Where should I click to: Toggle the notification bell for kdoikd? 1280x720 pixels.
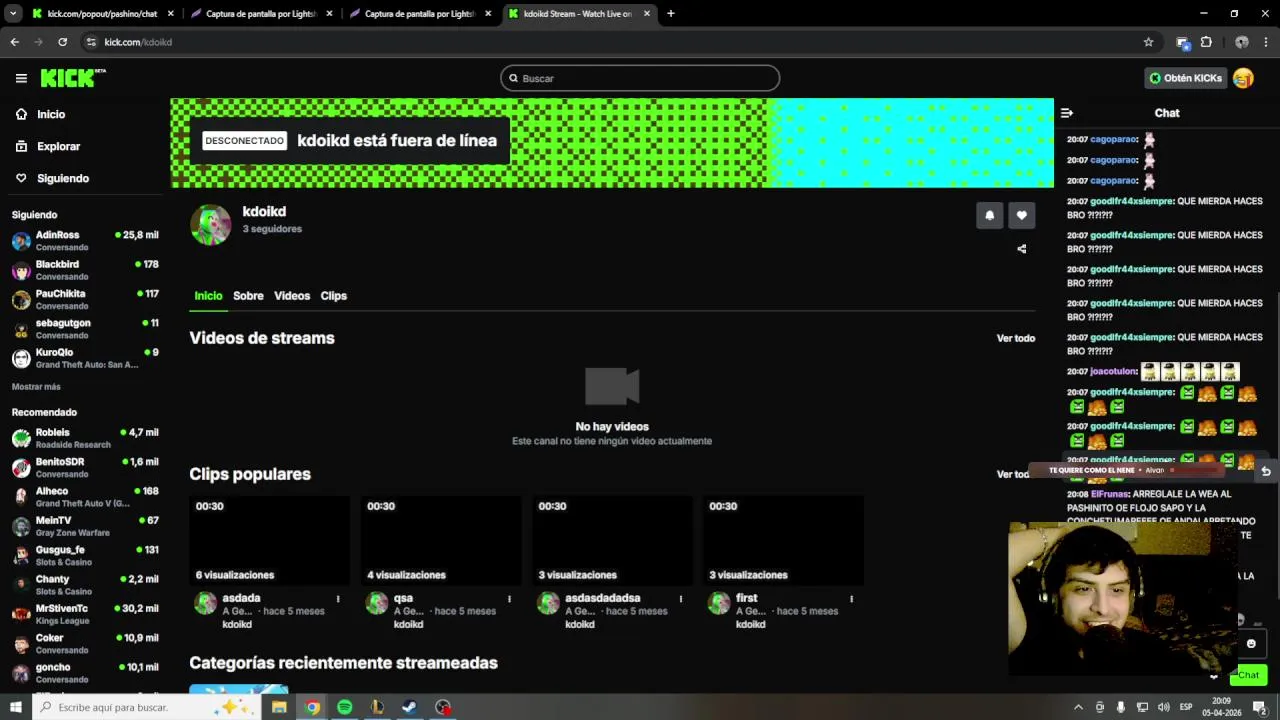989,215
